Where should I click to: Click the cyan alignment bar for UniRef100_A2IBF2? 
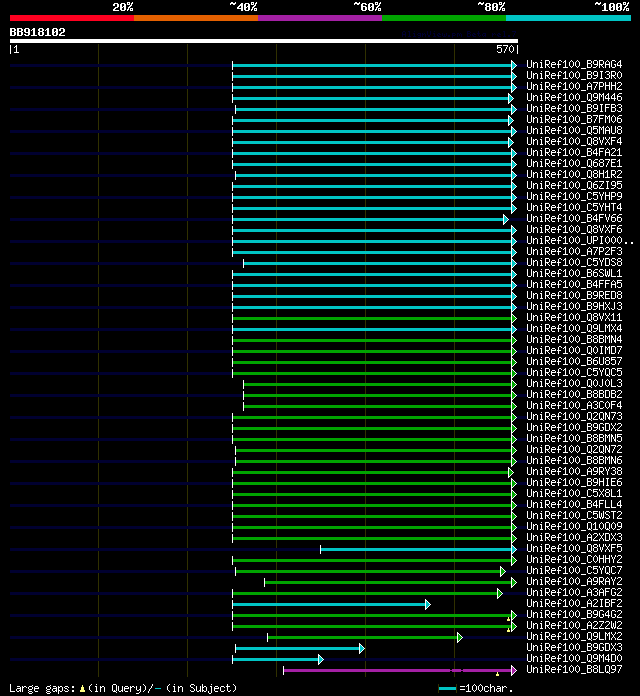pyautogui.click(x=332, y=605)
